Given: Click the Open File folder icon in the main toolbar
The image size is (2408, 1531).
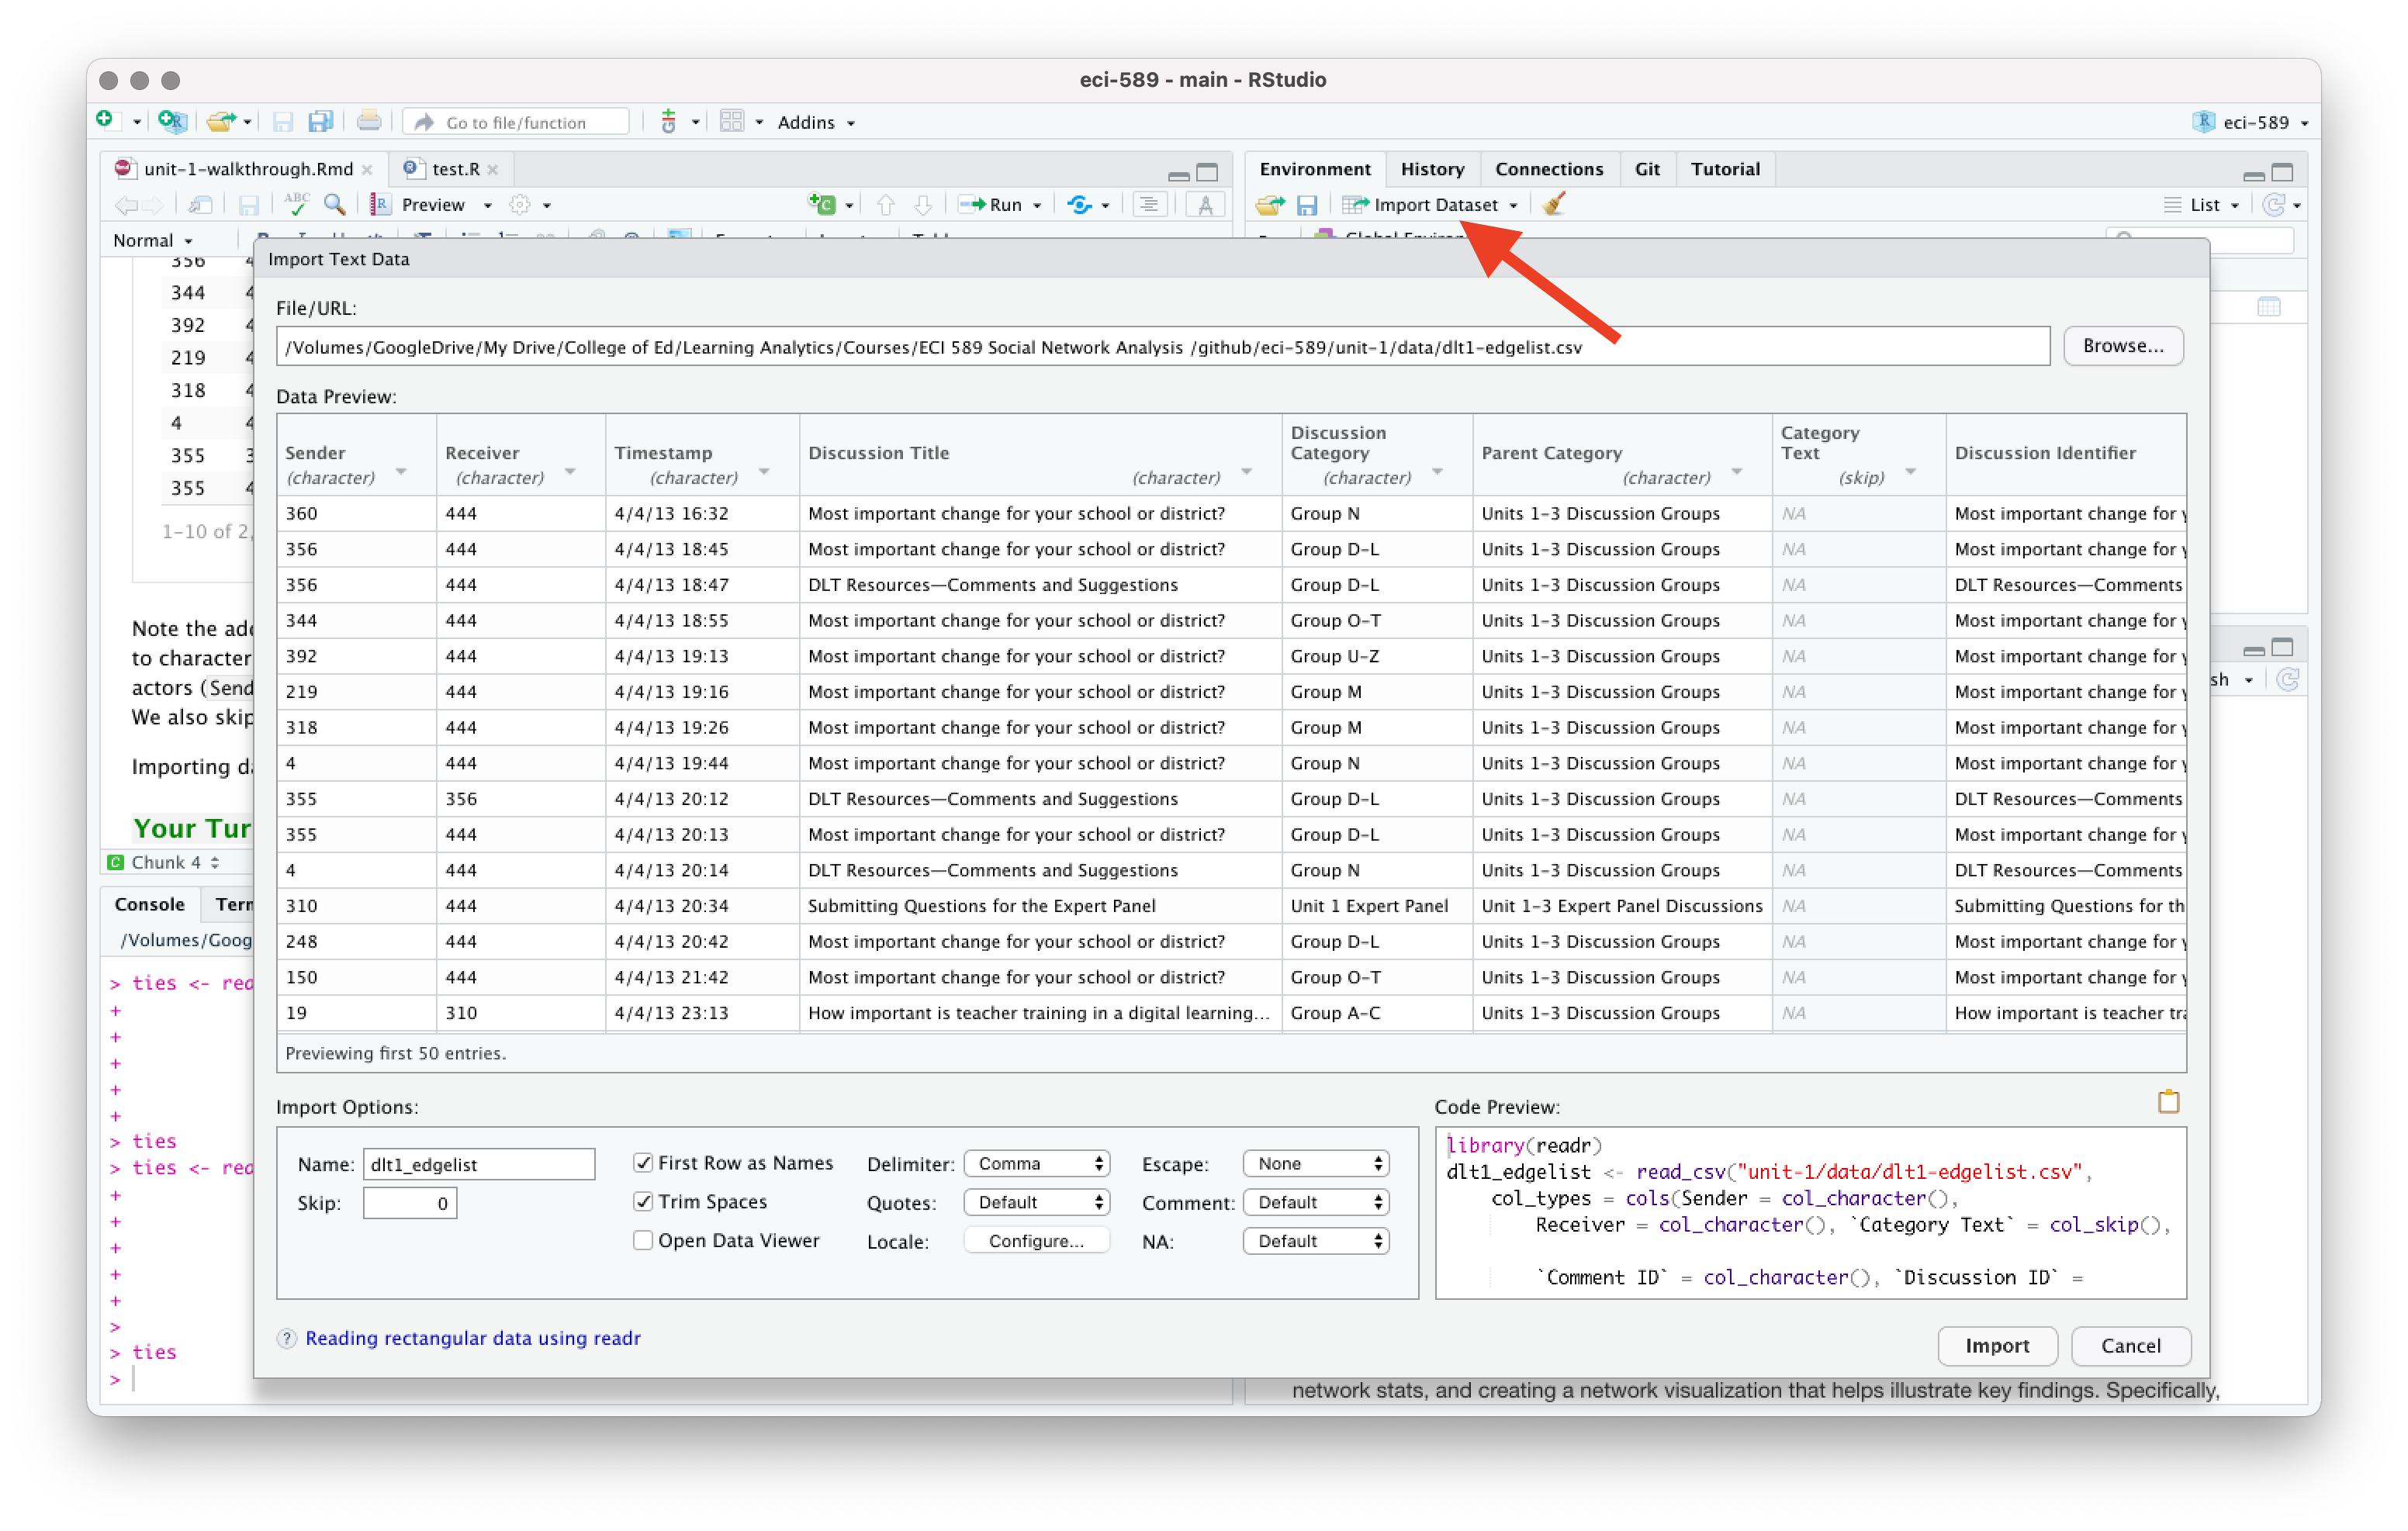Looking at the screenshot, I should tap(220, 121).
